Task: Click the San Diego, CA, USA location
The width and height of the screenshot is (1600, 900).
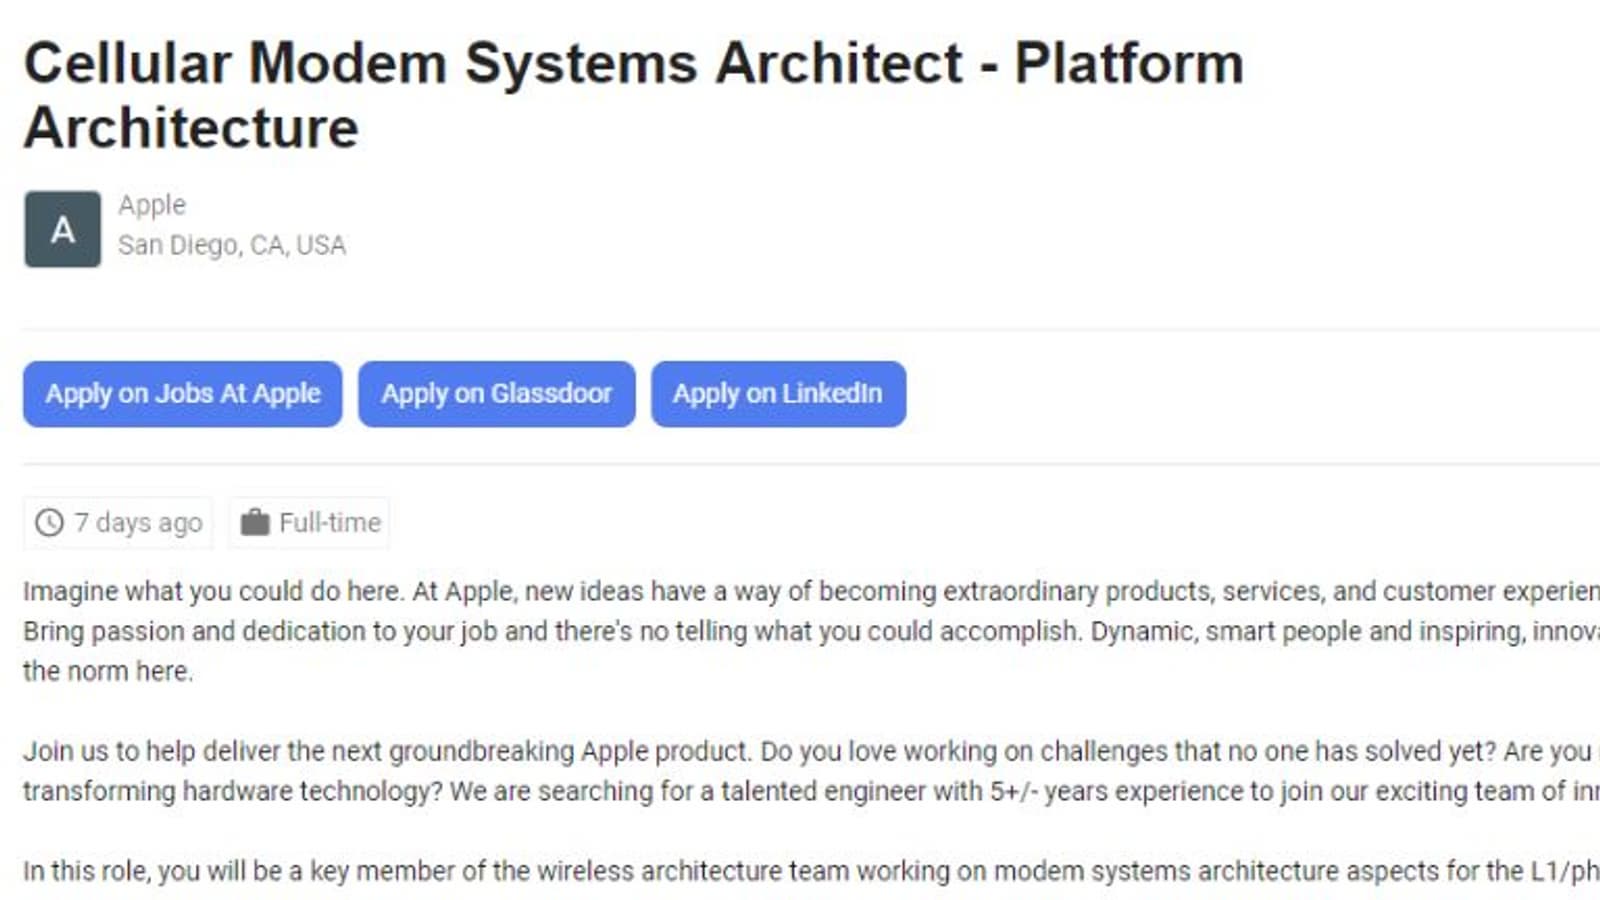Action: click(232, 245)
